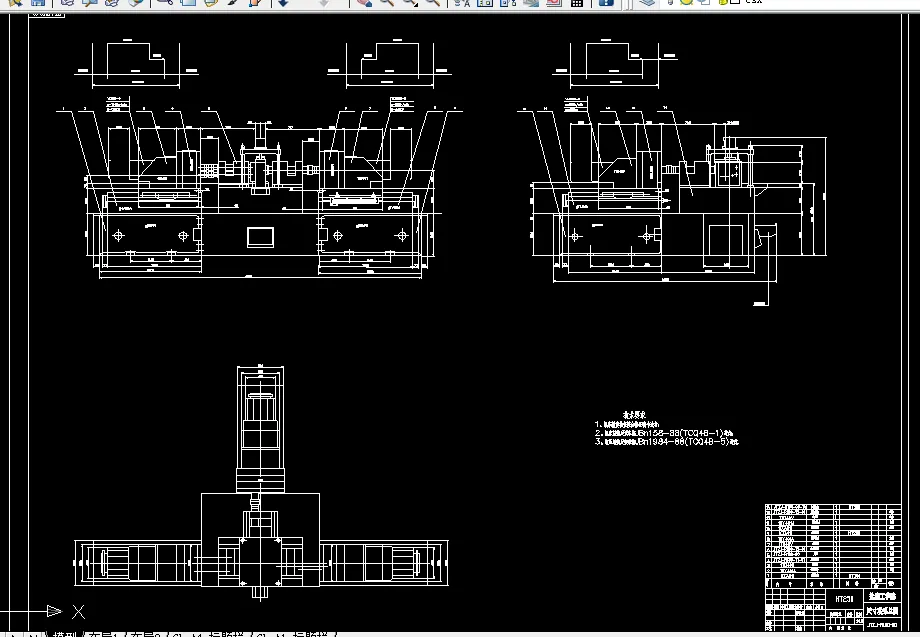Viewport: 920px width, 637px height.
Task: Select the first numbered technical note line
Action: point(627,424)
